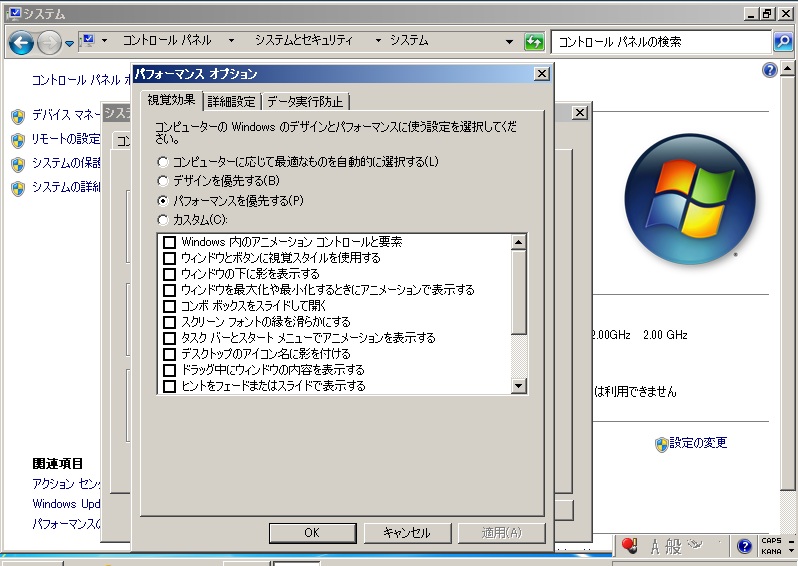
Task: Click the refresh icon beside the address bar
Action: tap(535, 41)
